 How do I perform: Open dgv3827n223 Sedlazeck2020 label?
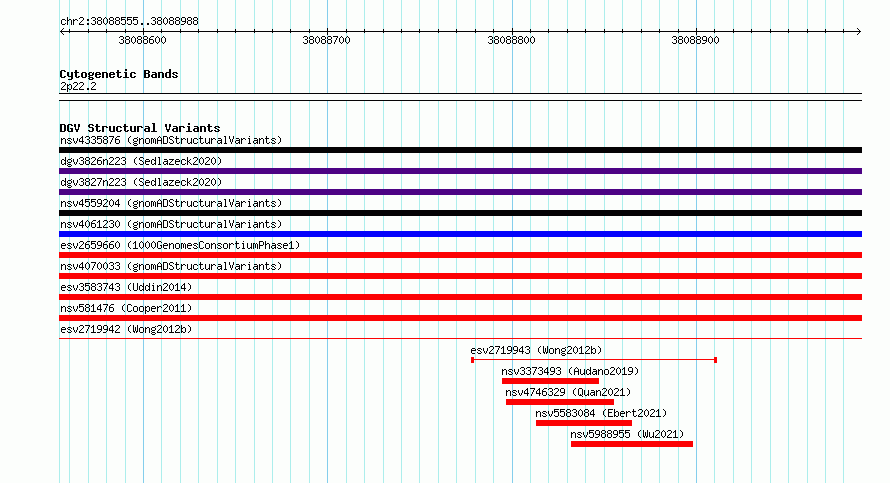pos(141,182)
